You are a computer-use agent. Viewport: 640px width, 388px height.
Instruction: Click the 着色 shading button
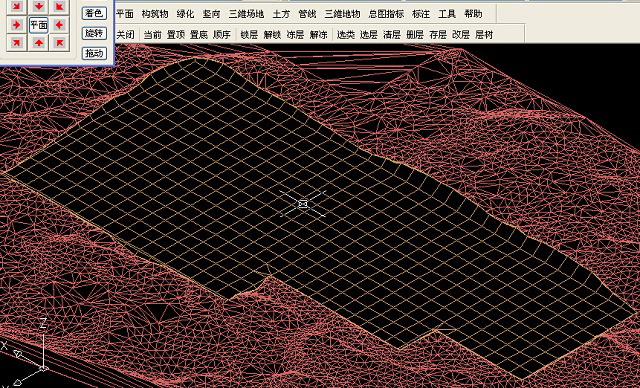click(x=94, y=13)
